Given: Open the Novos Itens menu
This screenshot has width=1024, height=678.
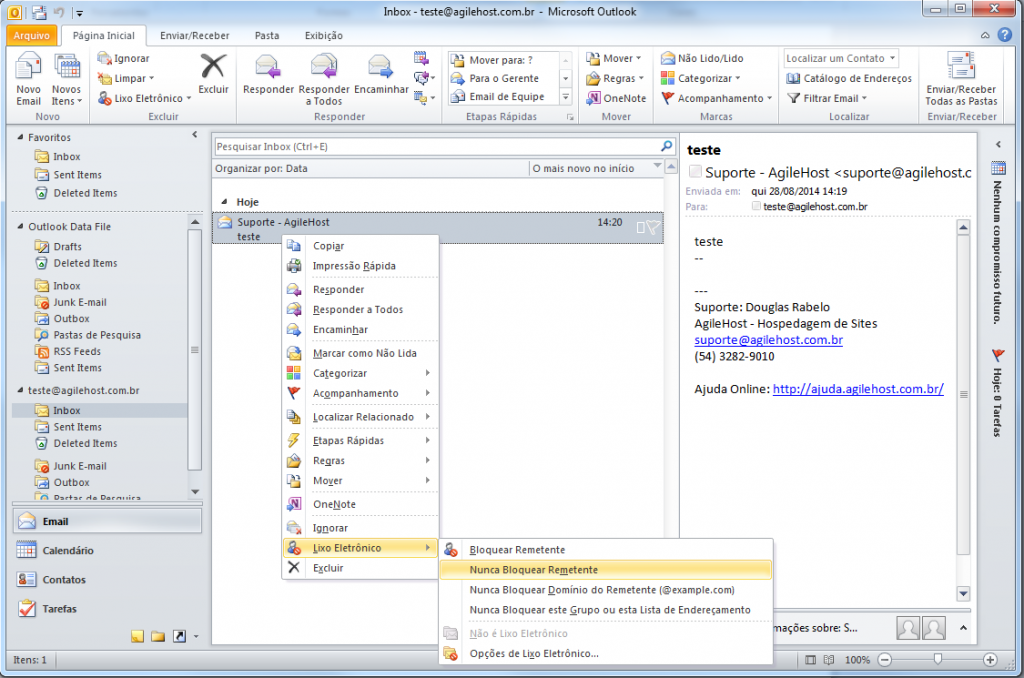Looking at the screenshot, I should 67,79.
